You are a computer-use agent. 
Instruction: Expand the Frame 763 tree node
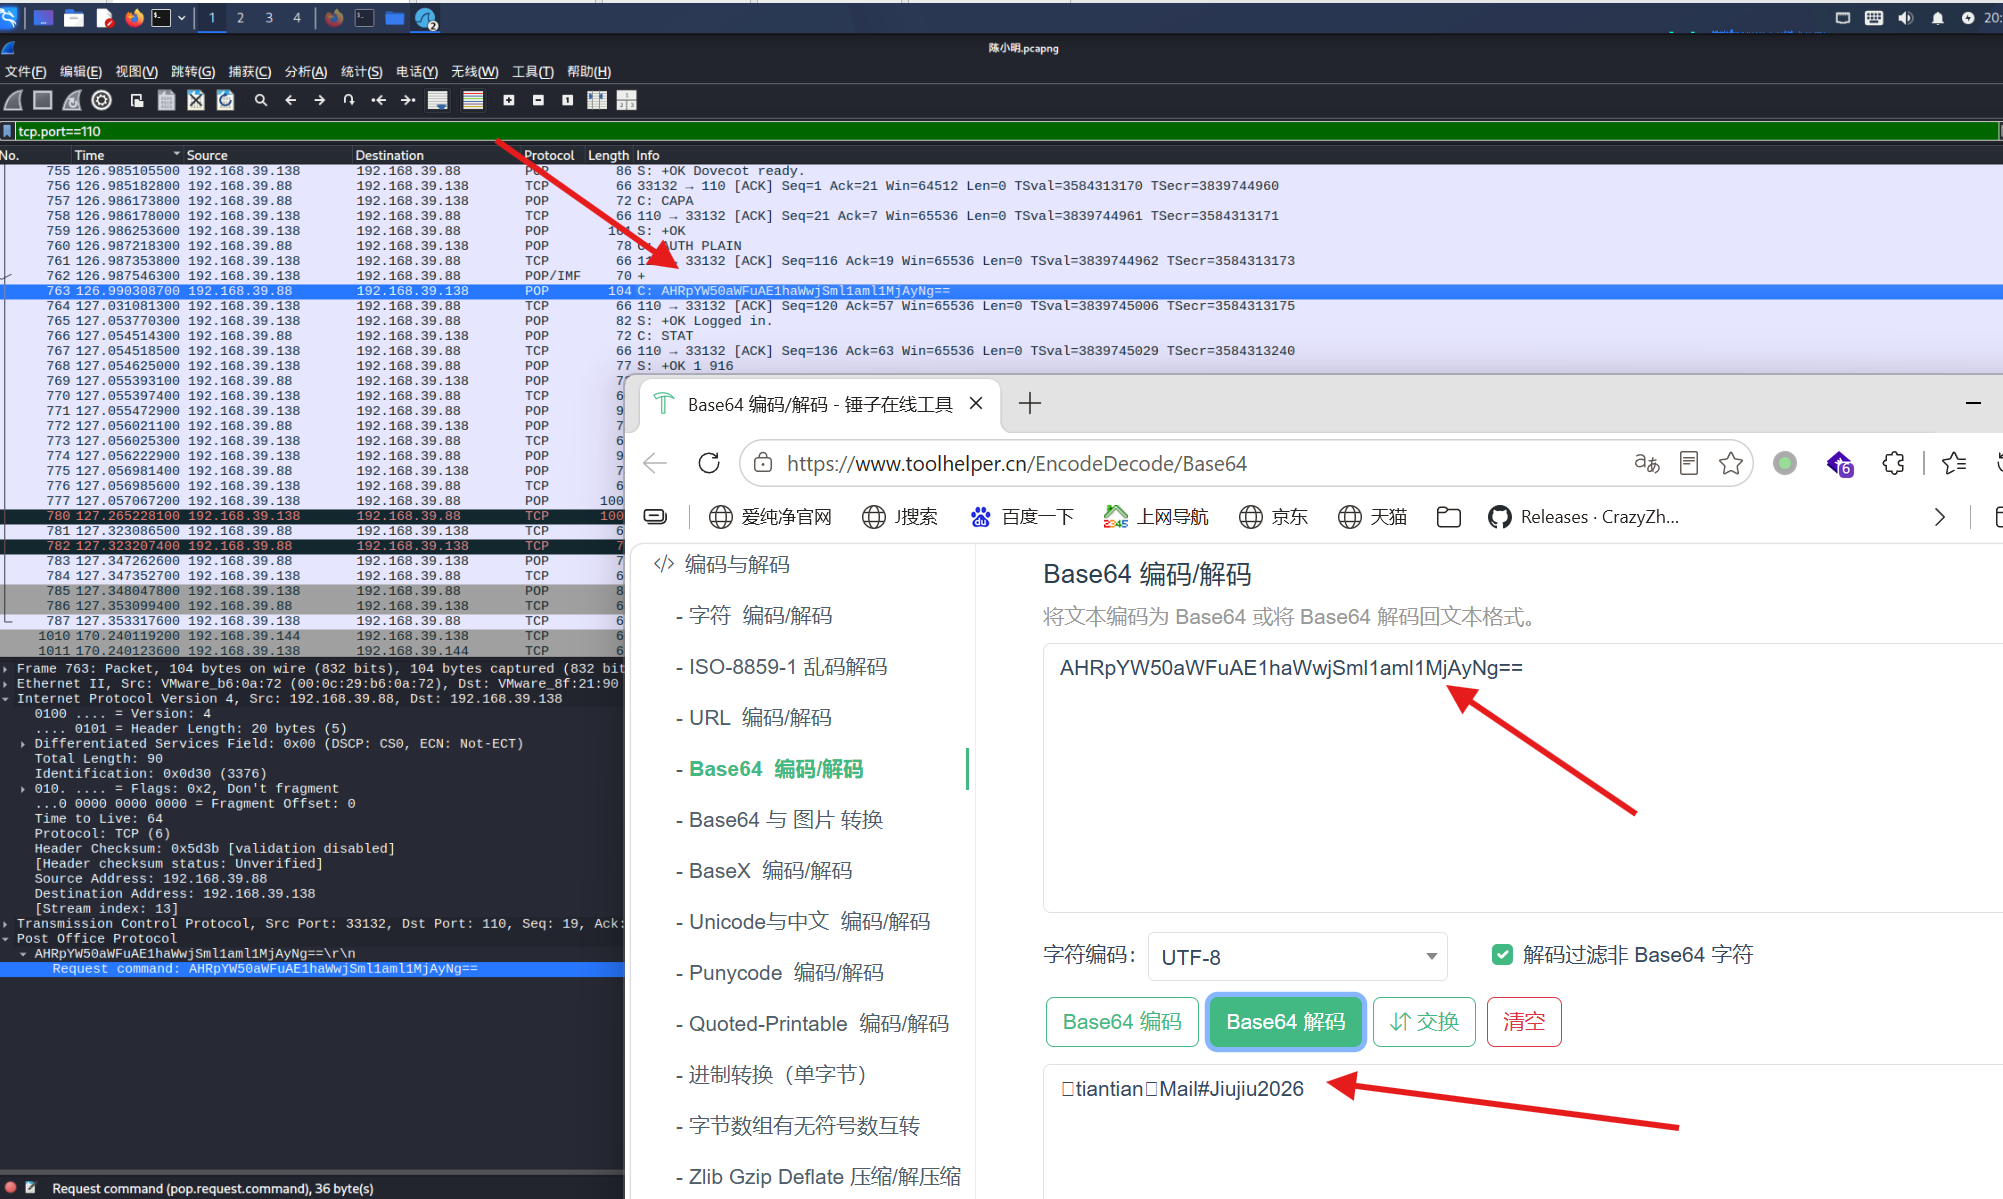[x=6, y=669]
